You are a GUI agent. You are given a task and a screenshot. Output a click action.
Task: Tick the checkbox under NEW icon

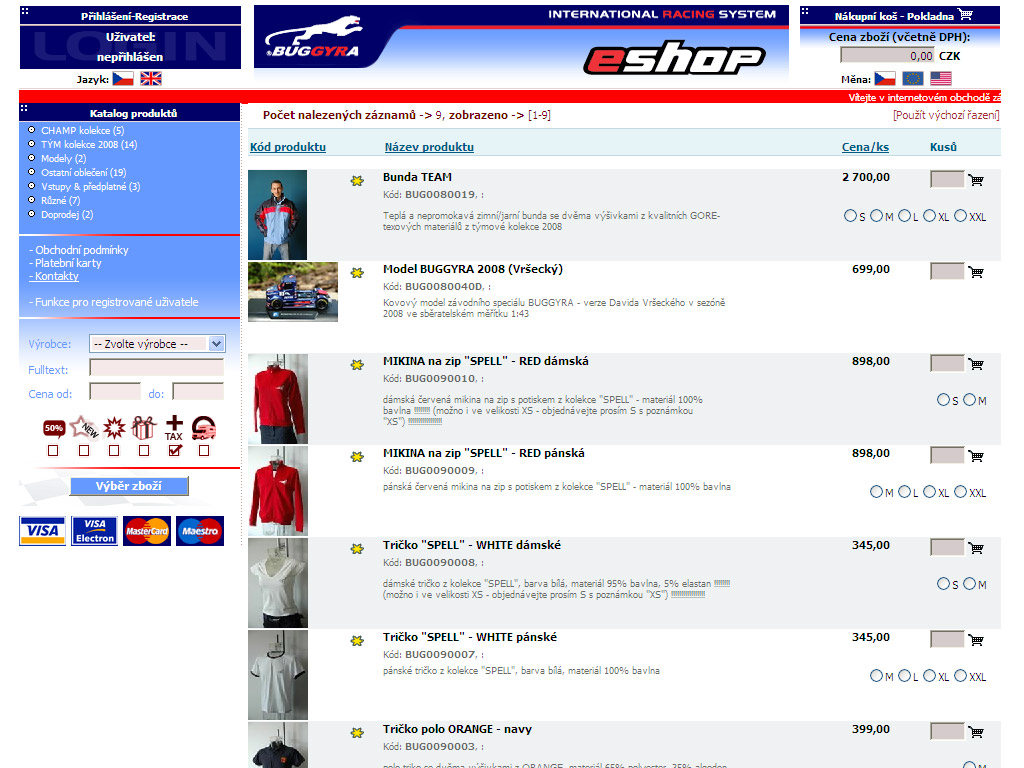(84, 451)
